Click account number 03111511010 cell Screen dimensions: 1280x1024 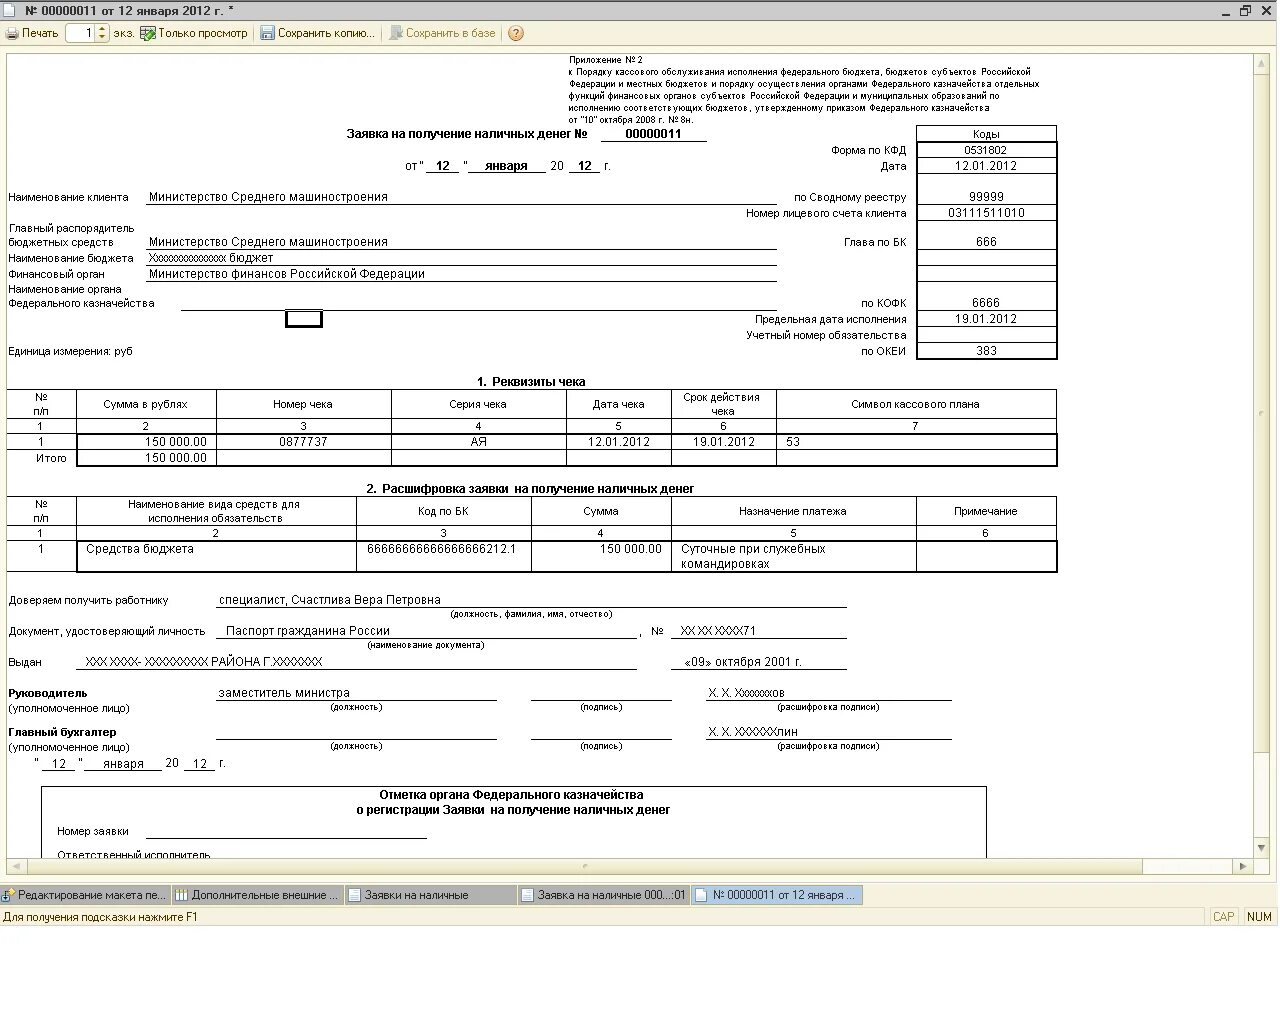tap(986, 213)
